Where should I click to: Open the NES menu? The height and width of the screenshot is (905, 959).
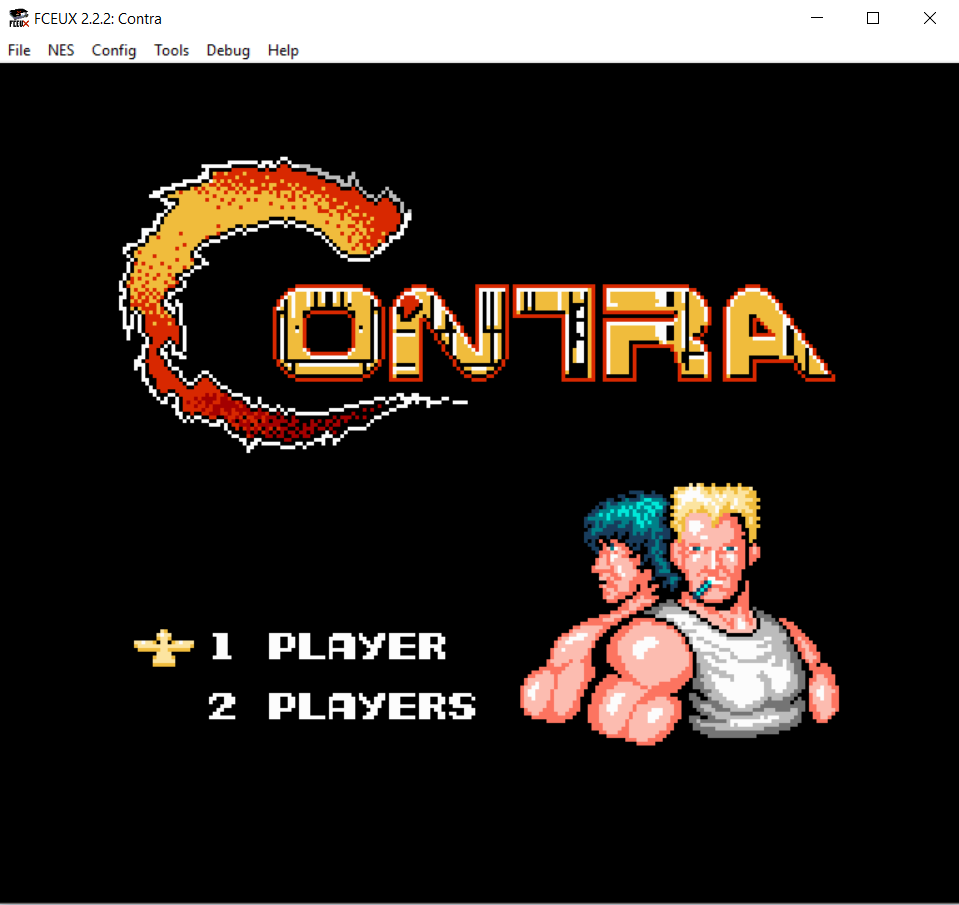click(x=61, y=50)
